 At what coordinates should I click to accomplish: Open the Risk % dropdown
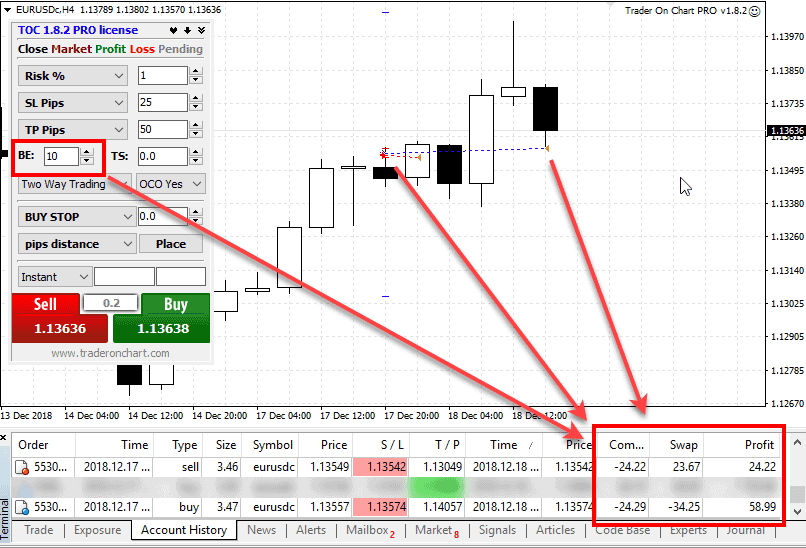(72, 76)
